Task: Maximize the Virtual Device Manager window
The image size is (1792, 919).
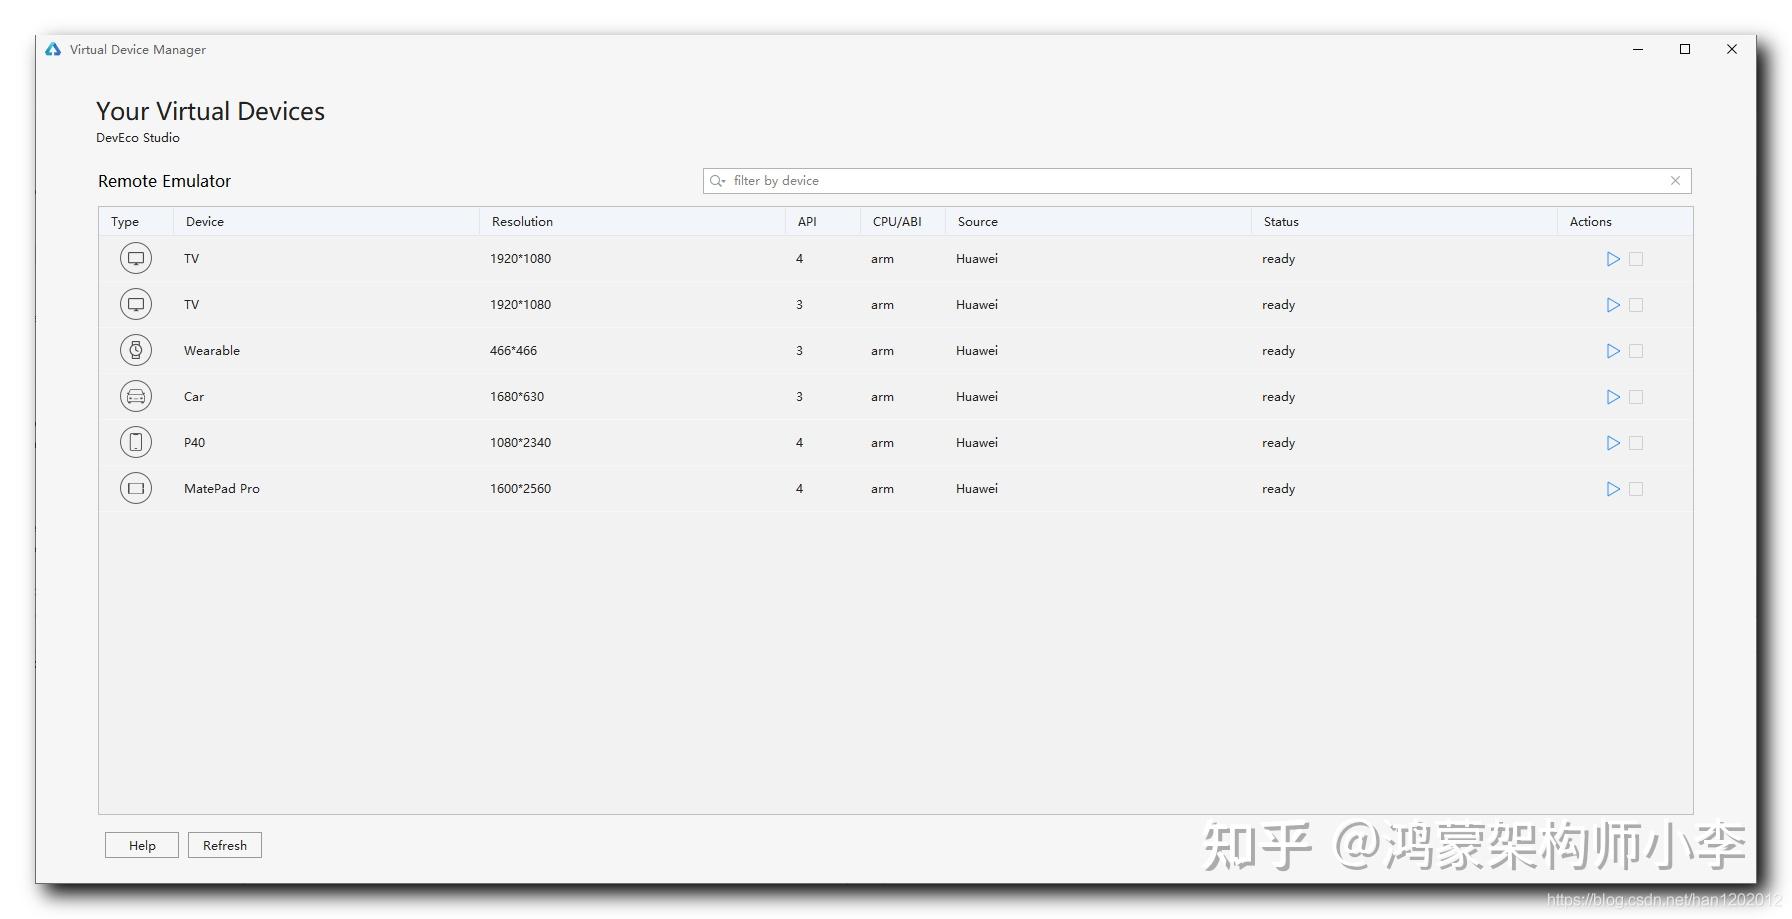Action: pyautogui.click(x=1685, y=49)
